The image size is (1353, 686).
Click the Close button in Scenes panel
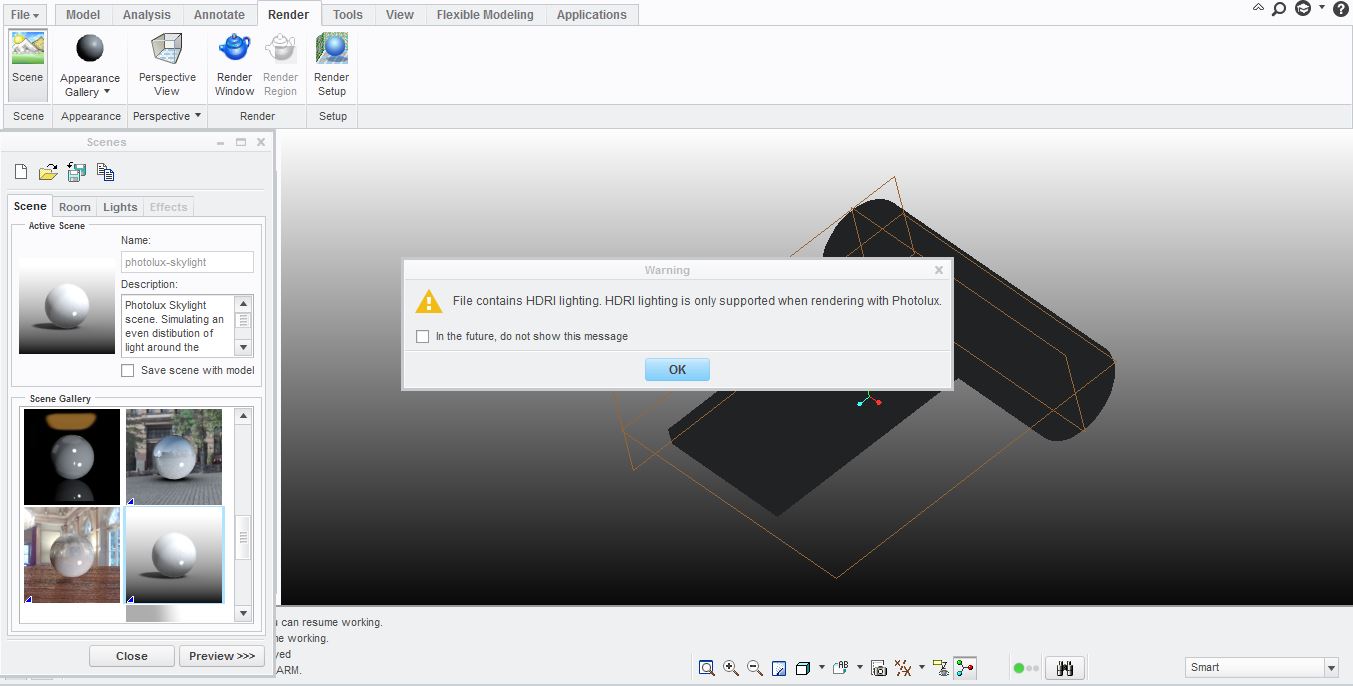(132, 656)
